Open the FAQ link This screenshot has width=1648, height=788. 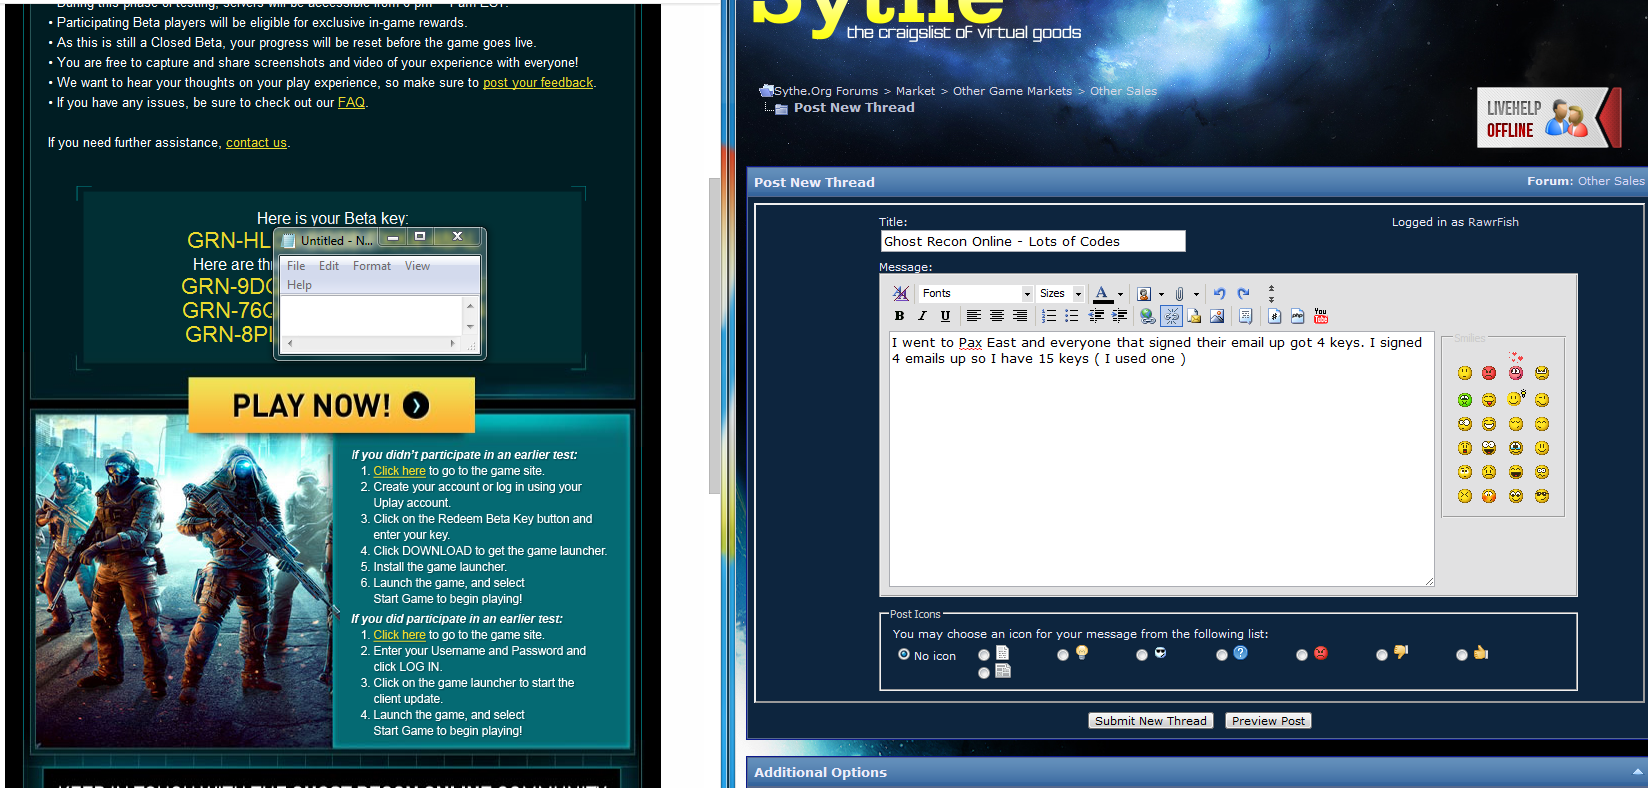351,103
